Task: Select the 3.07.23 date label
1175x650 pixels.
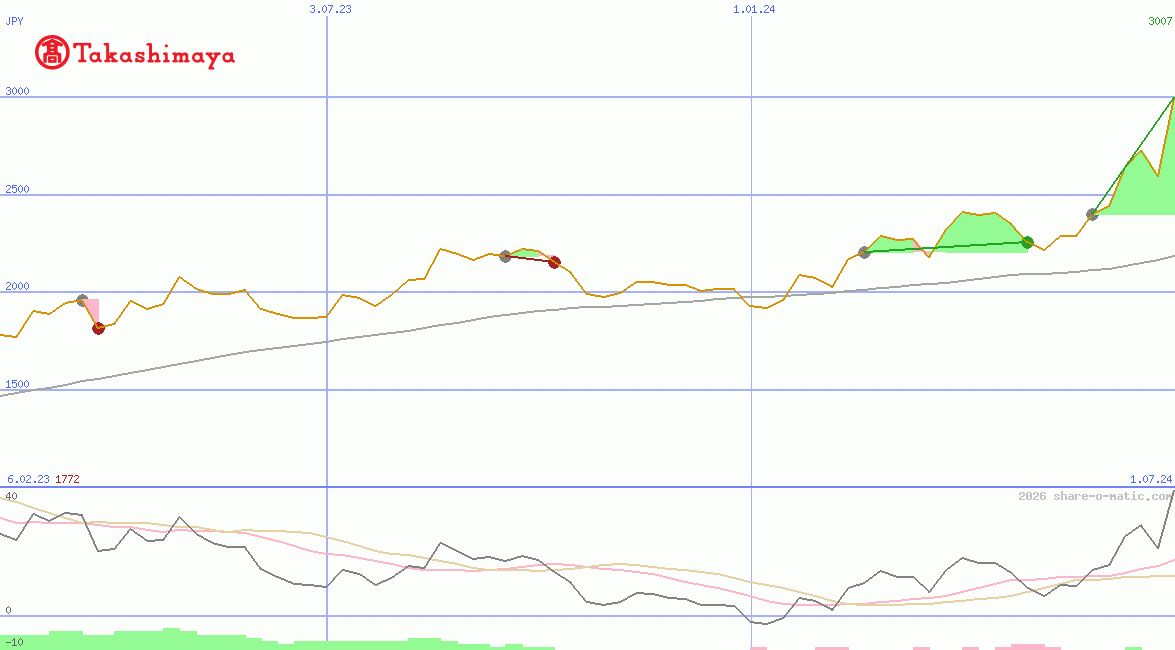Action: [x=330, y=9]
